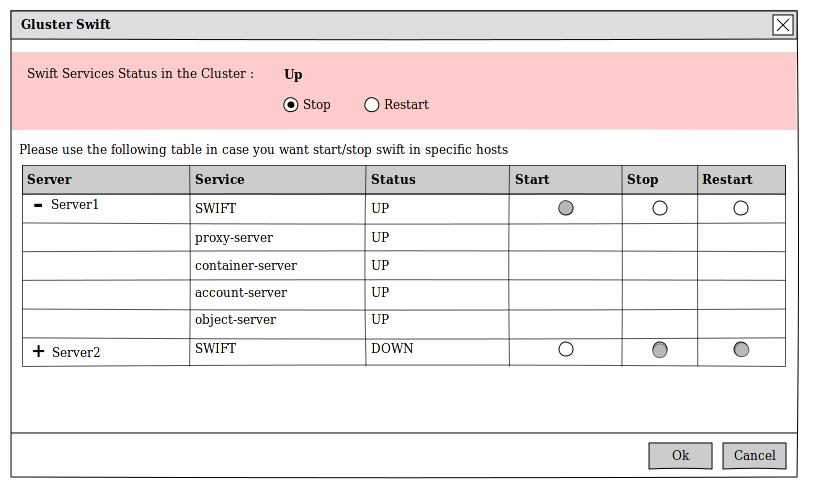
Task: Select the cluster-wide Stop radio option
Action: click(291, 104)
